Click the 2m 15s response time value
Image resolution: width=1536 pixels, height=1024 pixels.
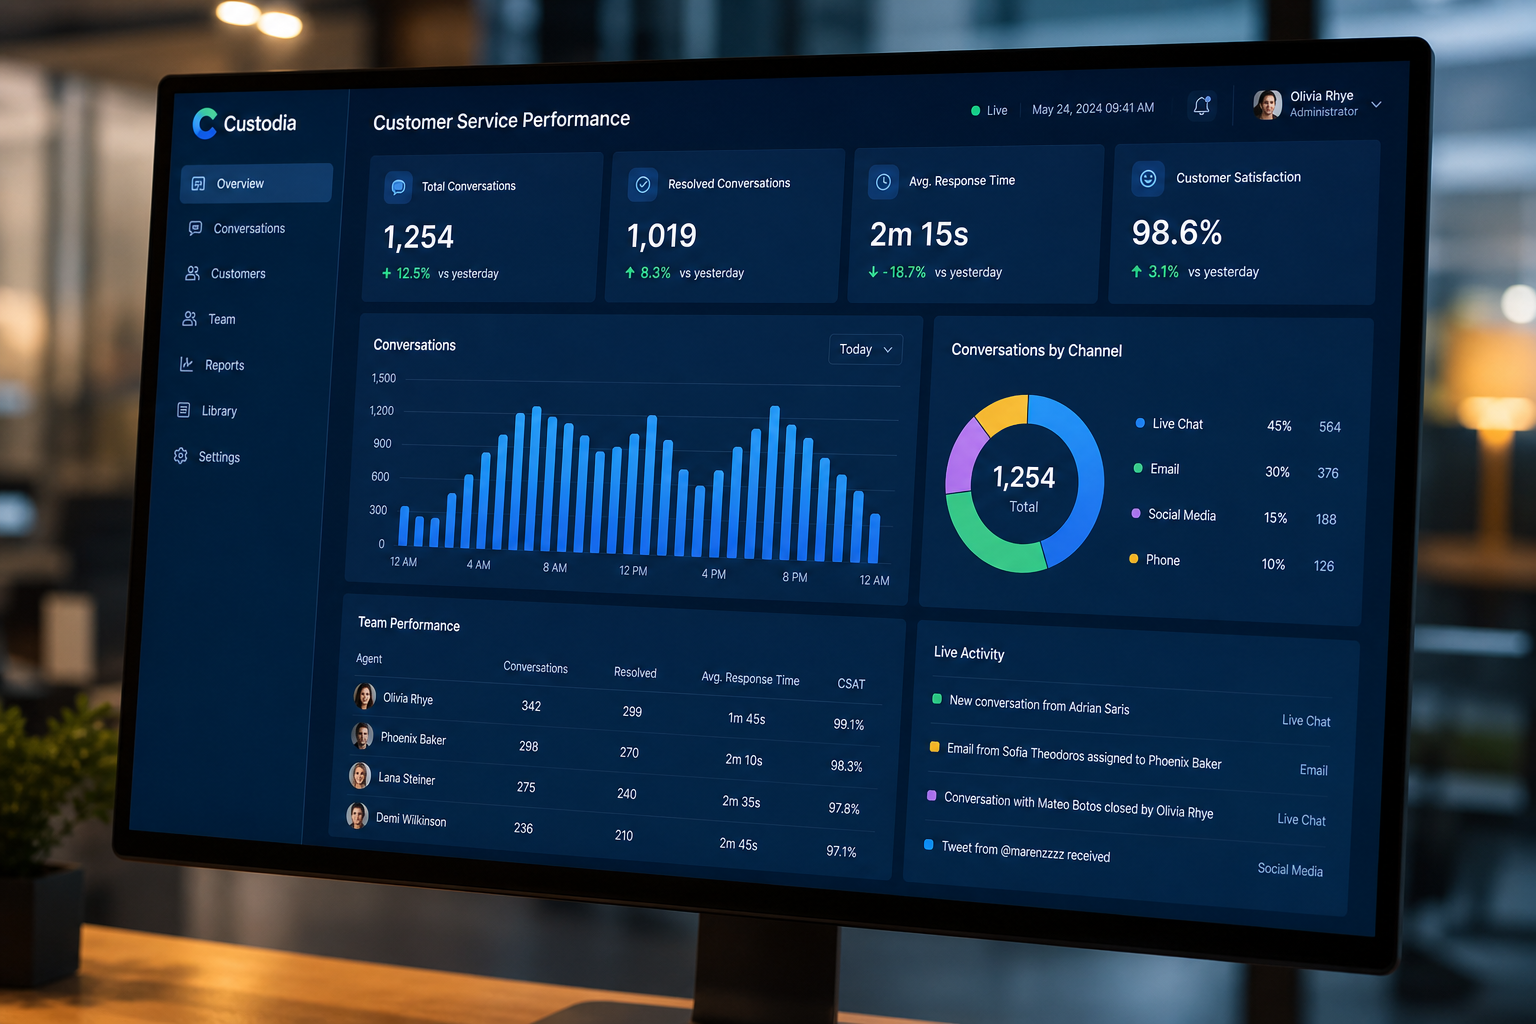coord(919,234)
